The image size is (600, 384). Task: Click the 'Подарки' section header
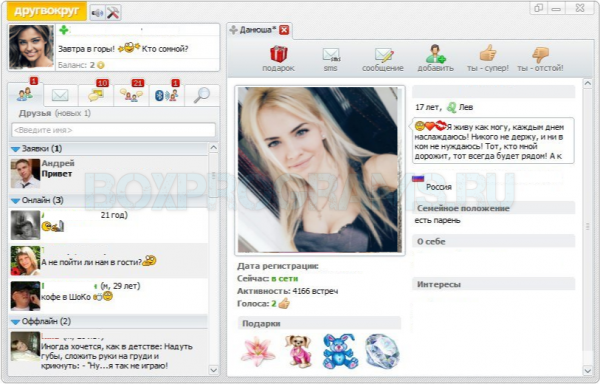pyautogui.click(x=319, y=324)
